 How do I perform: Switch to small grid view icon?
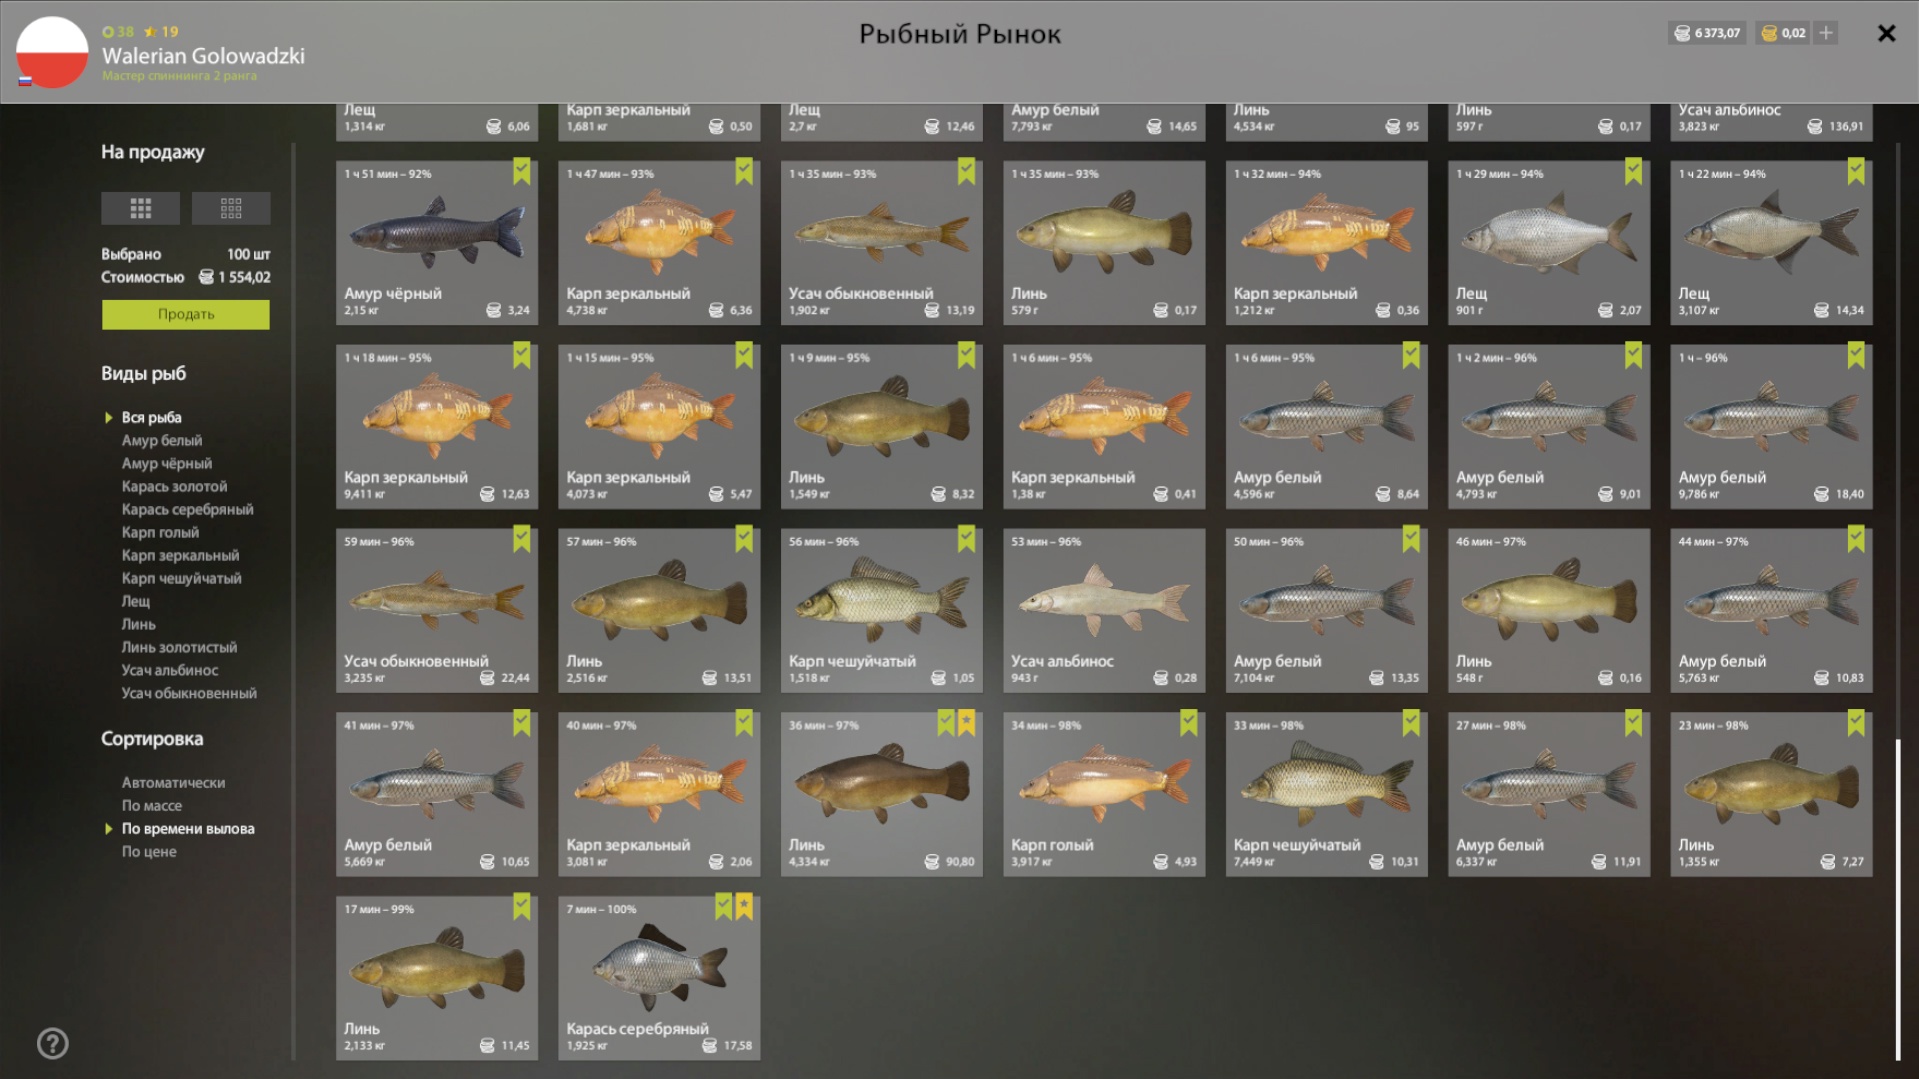tap(231, 208)
